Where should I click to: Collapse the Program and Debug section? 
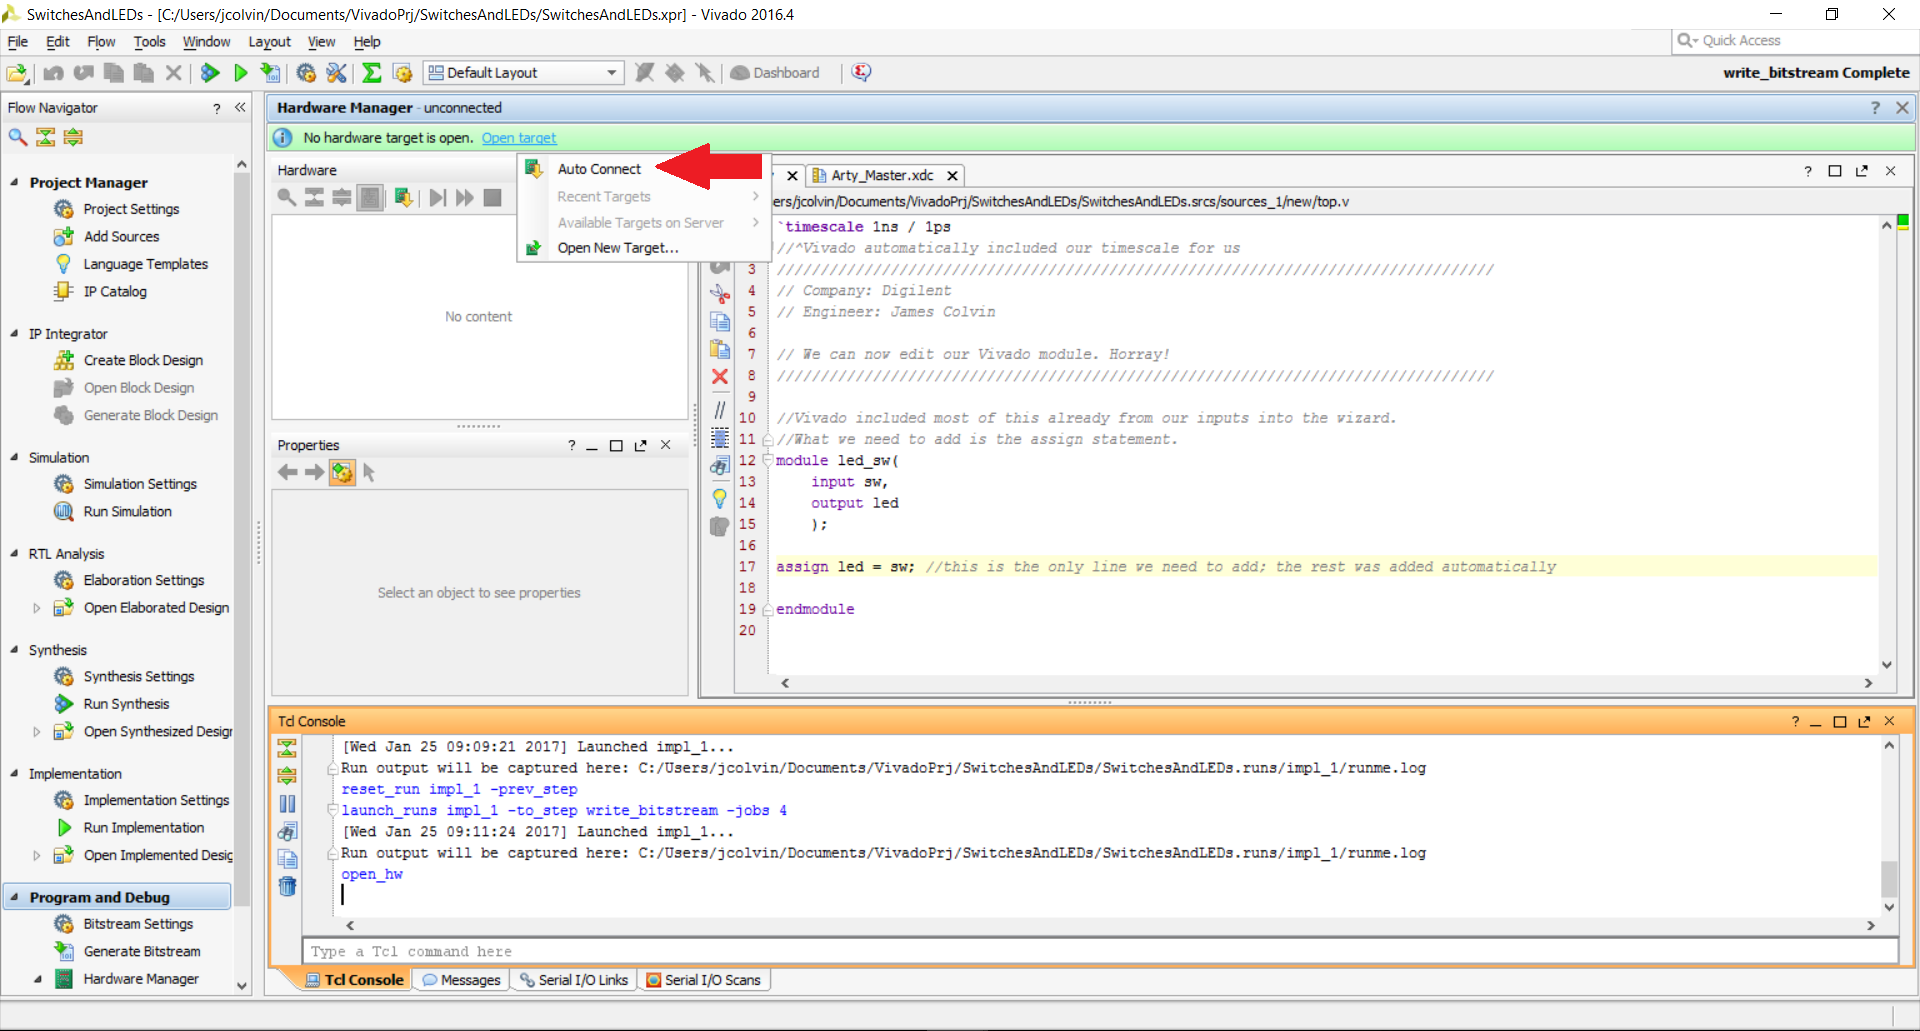coord(14,897)
